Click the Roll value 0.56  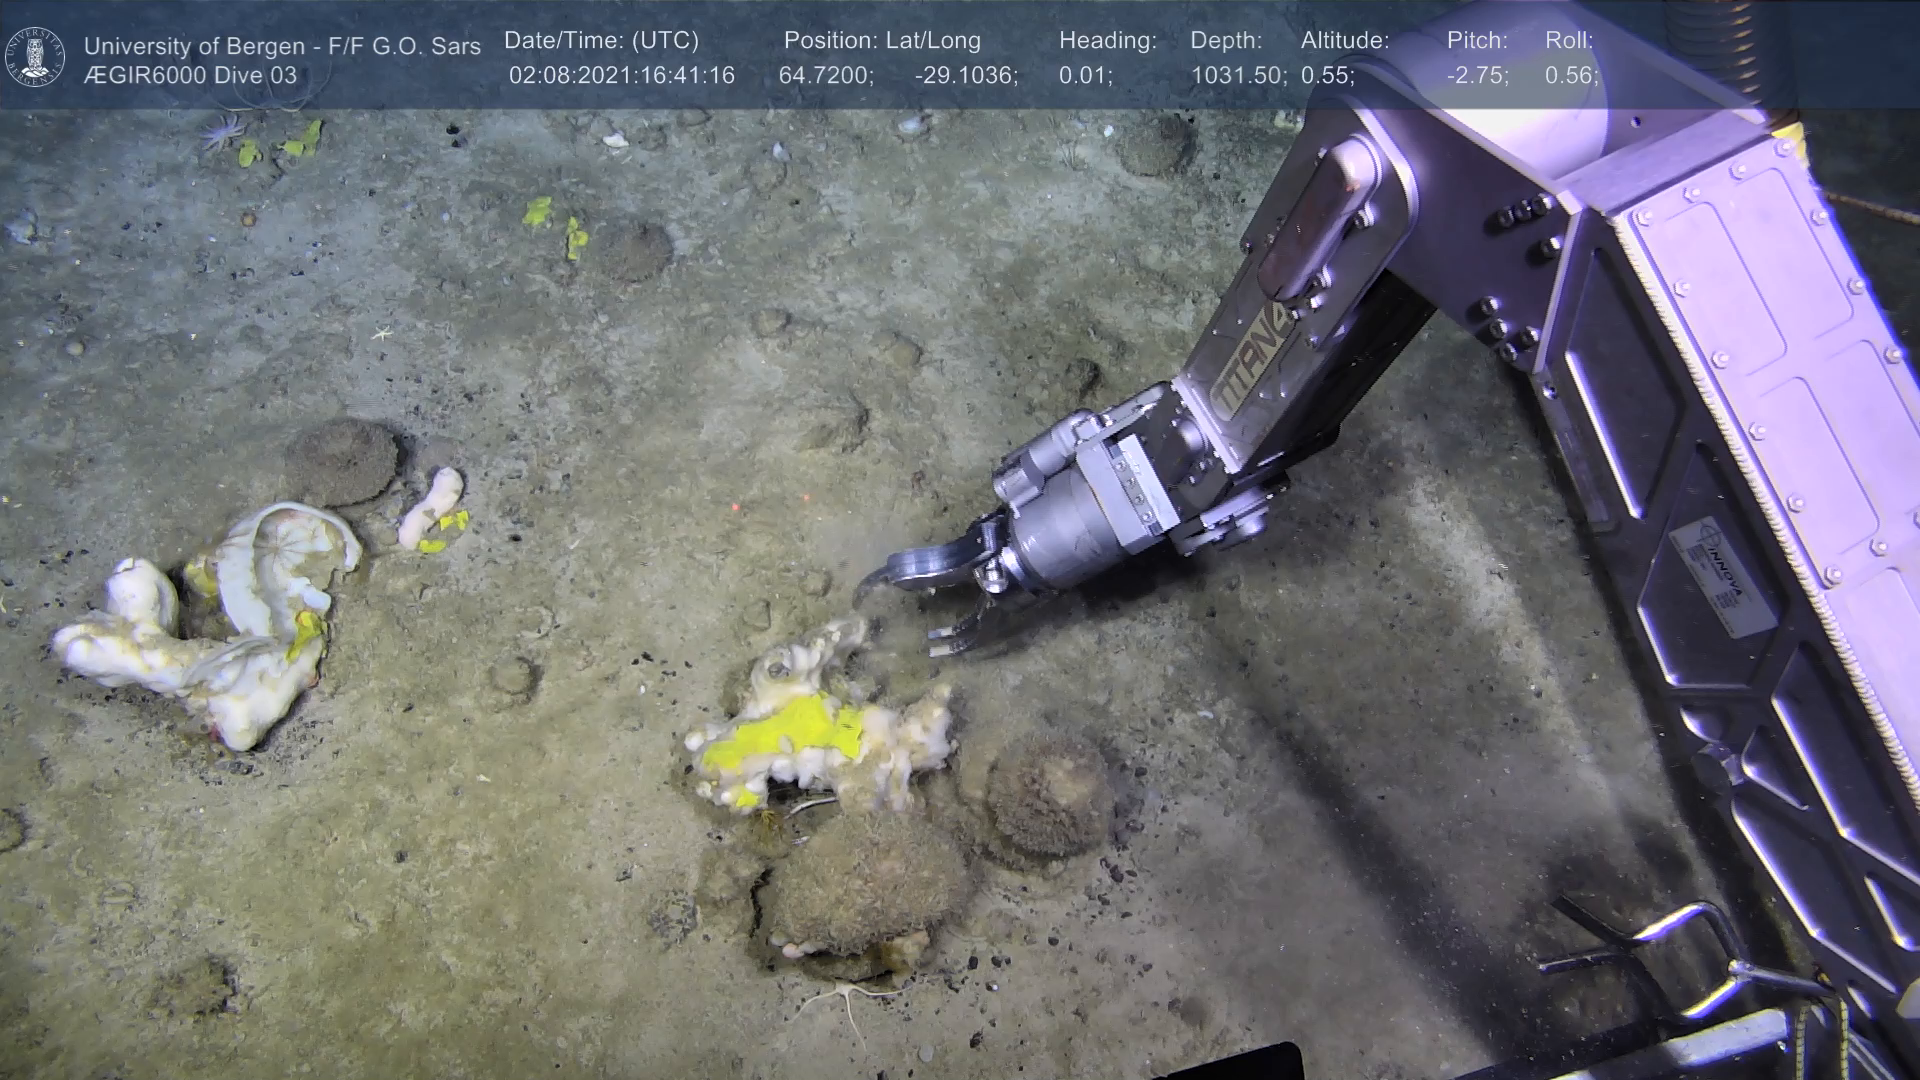[x=1571, y=76]
